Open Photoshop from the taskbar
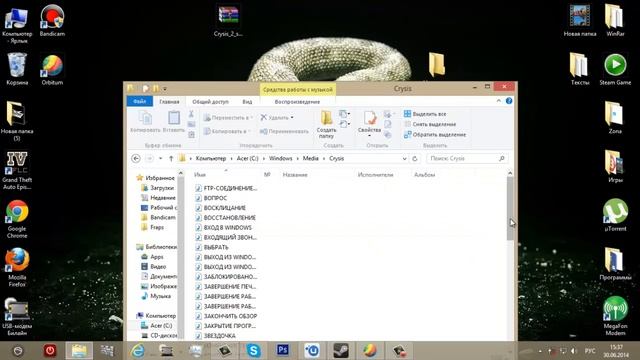This screenshot has width=640, height=360. (282, 350)
